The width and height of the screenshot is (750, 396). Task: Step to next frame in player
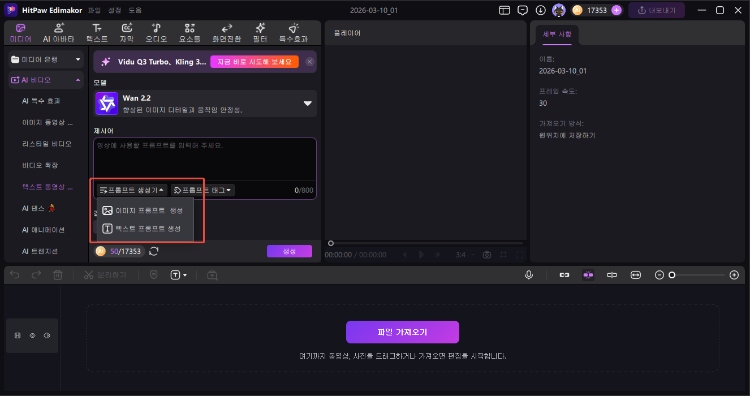pos(438,255)
